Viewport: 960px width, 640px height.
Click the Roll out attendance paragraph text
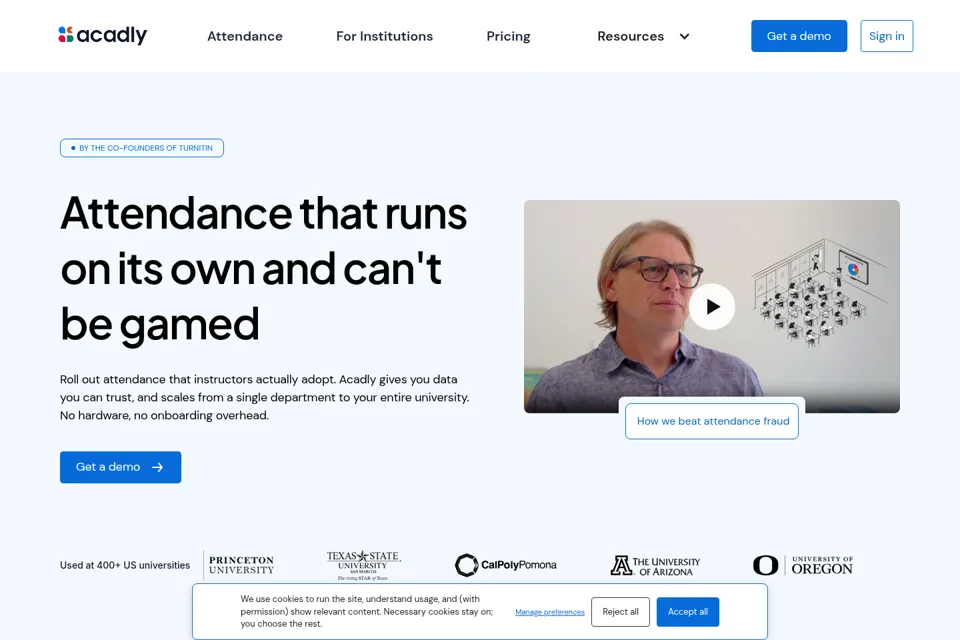point(264,397)
